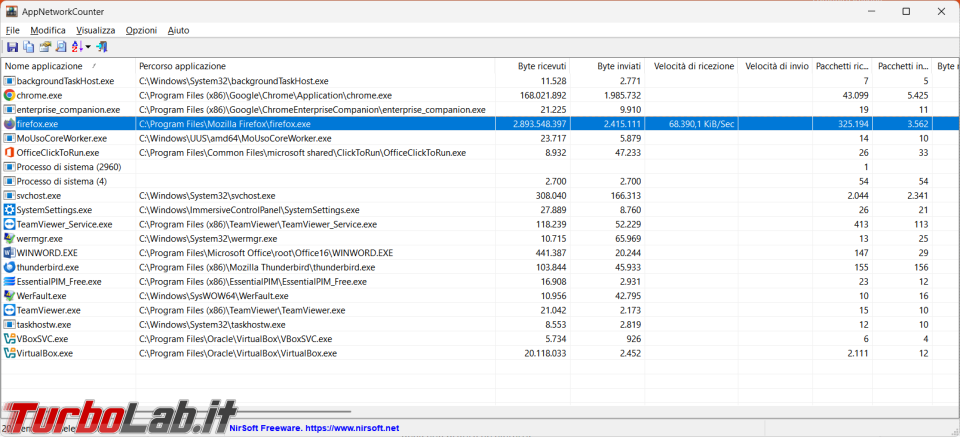Screen dimensions: 960x437
Task: Click the EssentialPIM_Free.exe icon
Action: coord(9,282)
